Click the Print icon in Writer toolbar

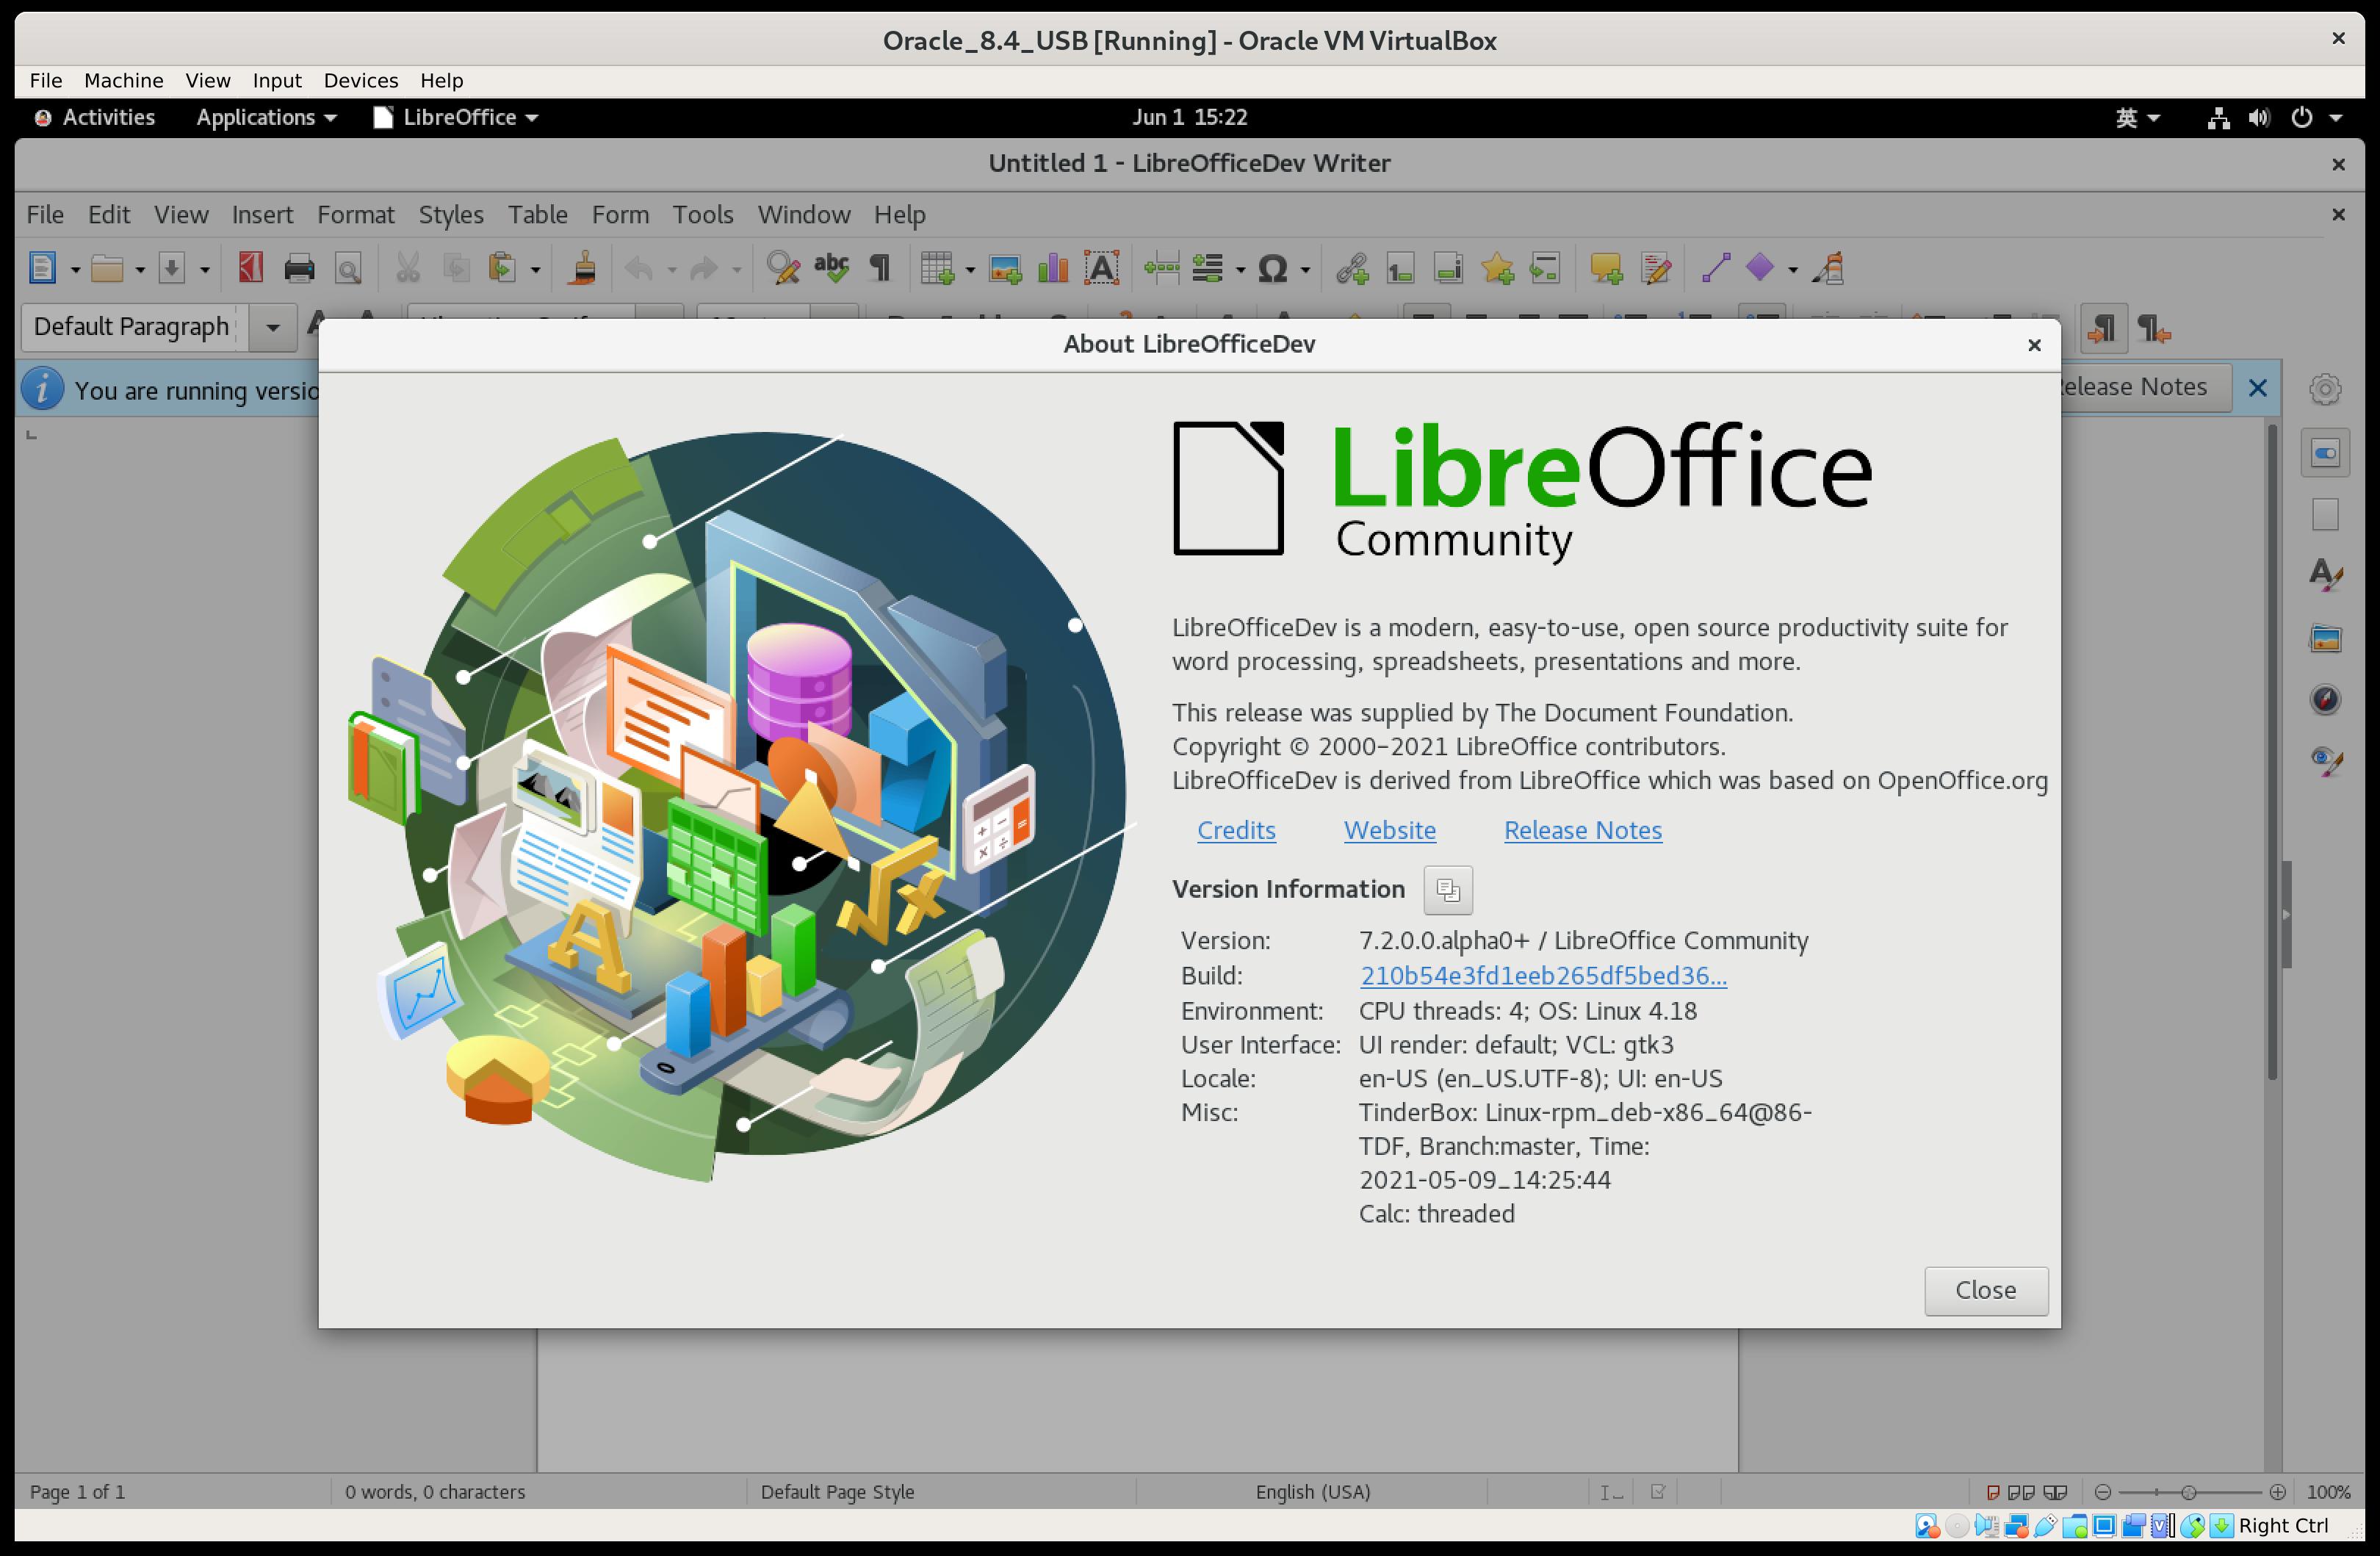[299, 268]
